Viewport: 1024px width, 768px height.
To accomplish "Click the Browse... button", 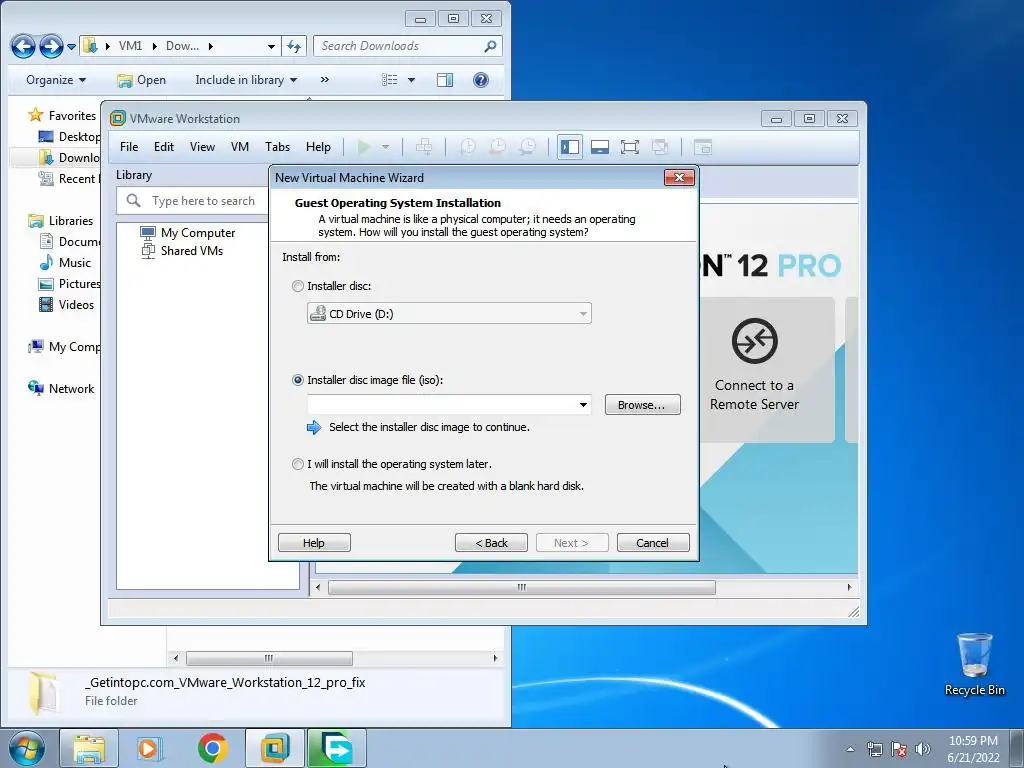I will coord(642,405).
